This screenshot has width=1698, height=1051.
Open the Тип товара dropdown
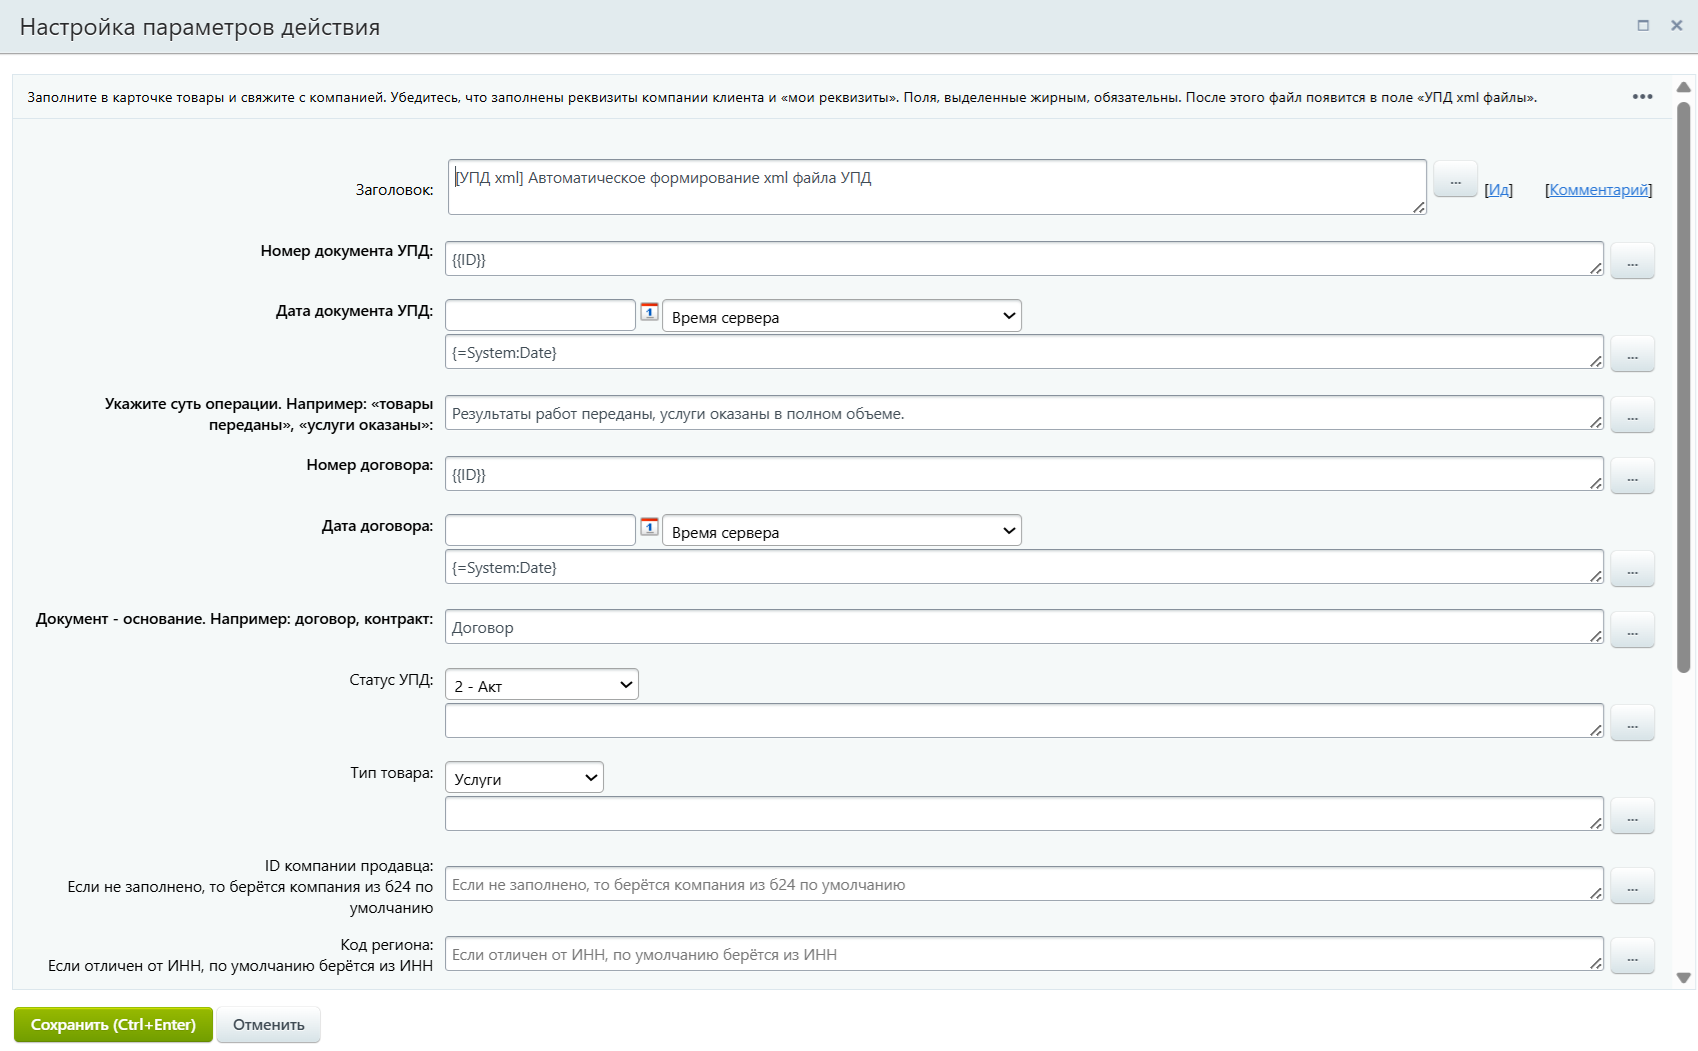point(524,778)
